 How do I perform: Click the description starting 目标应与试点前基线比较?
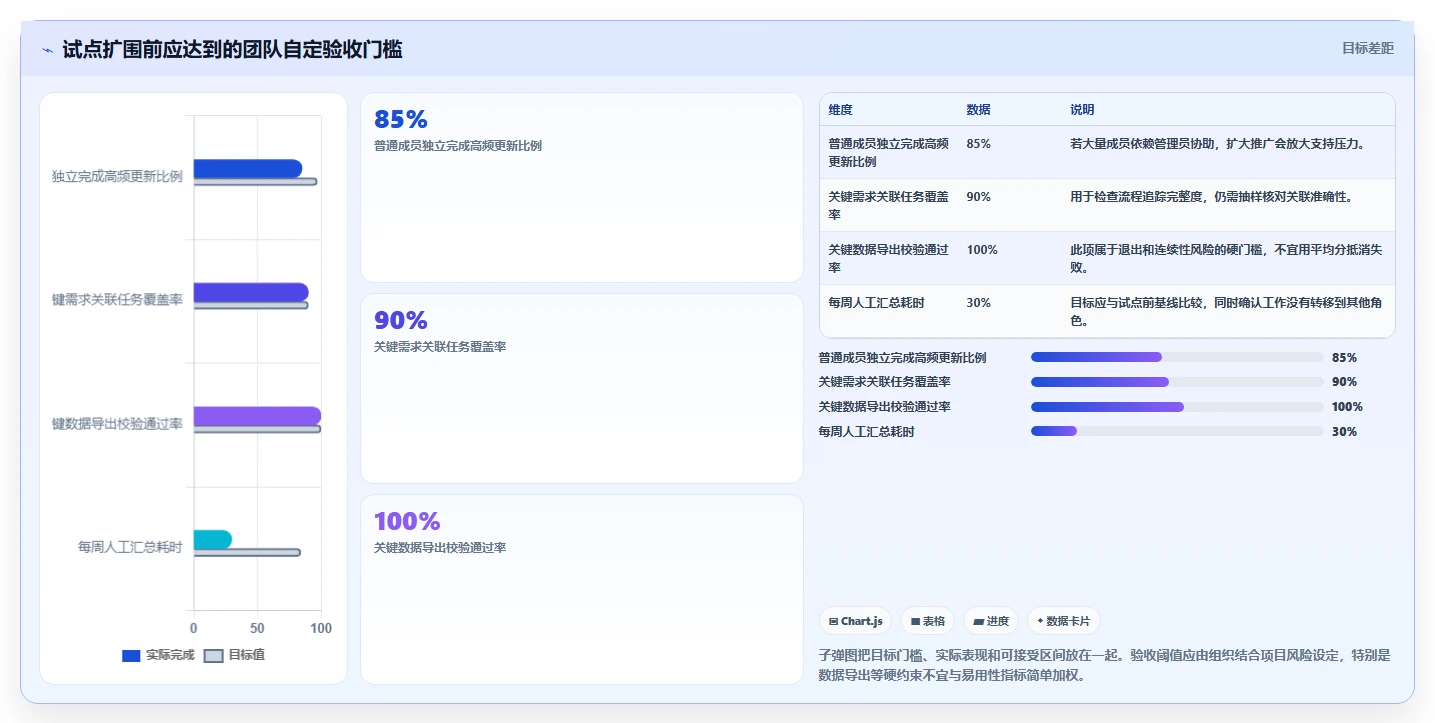(x=1226, y=312)
